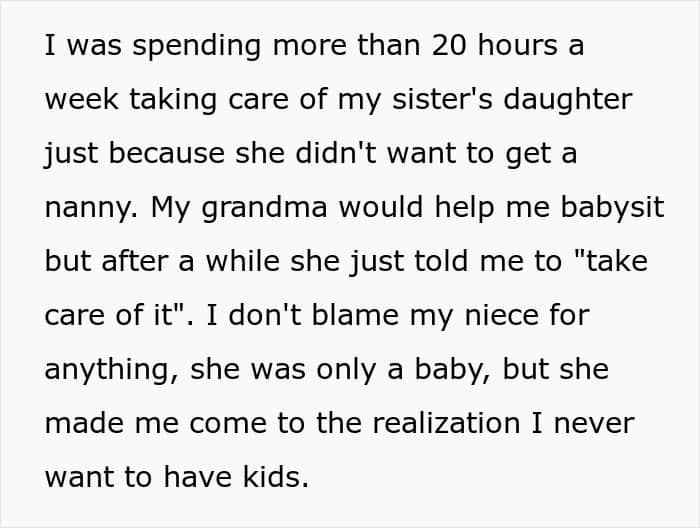Click the word "daughter" ending the second line
The width and height of the screenshot is (700, 528).
pos(567,101)
